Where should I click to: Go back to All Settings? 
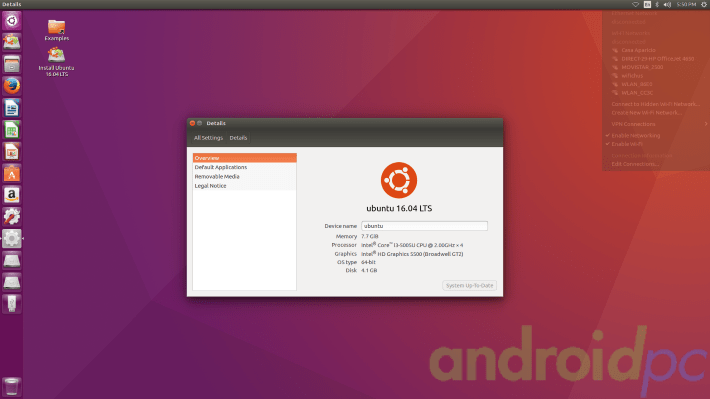pos(208,138)
